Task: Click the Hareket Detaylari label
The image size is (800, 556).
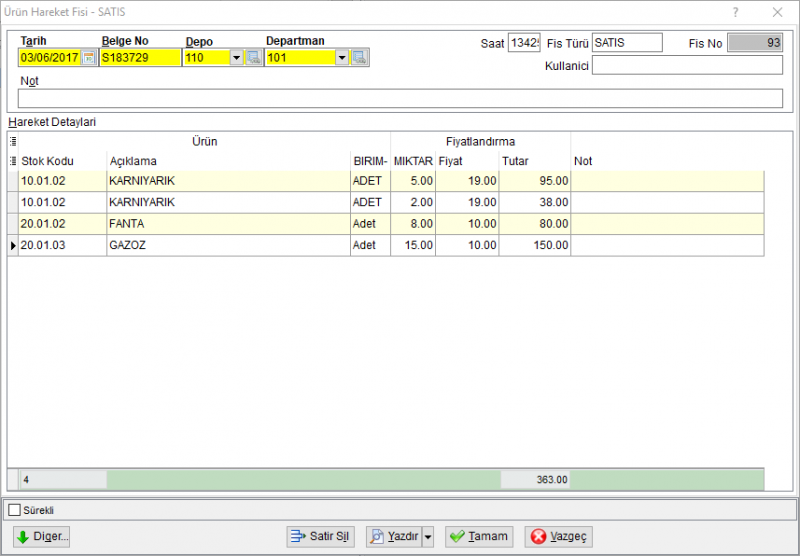Action: coord(52,122)
